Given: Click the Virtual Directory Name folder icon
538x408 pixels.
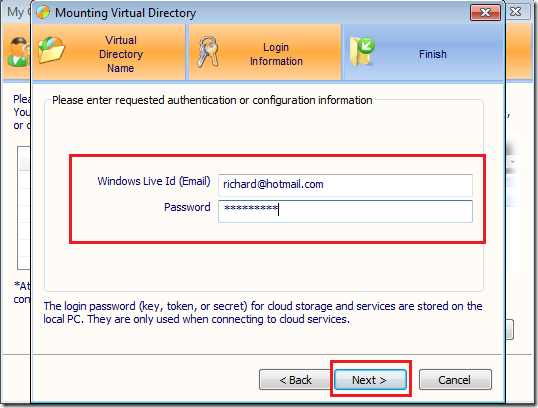Looking at the screenshot, I should 51,51.
